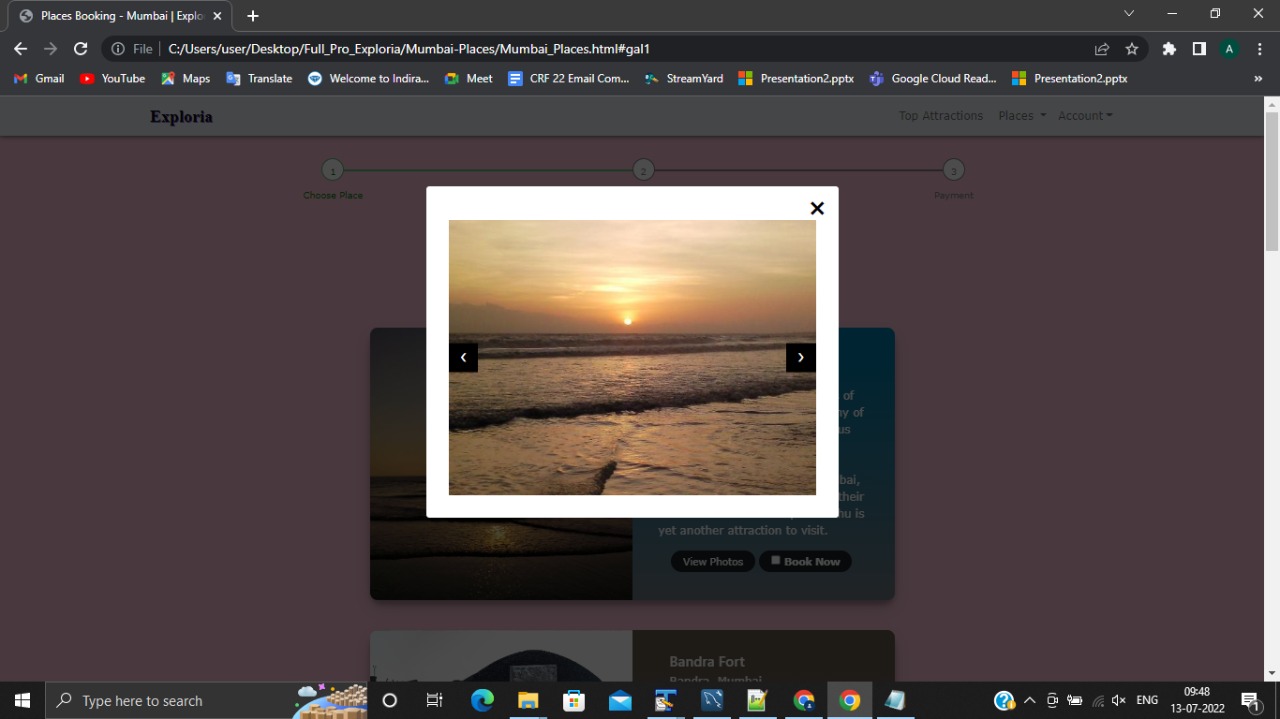Reload the current page
Screen dimensions: 1280x719
(x=81, y=49)
